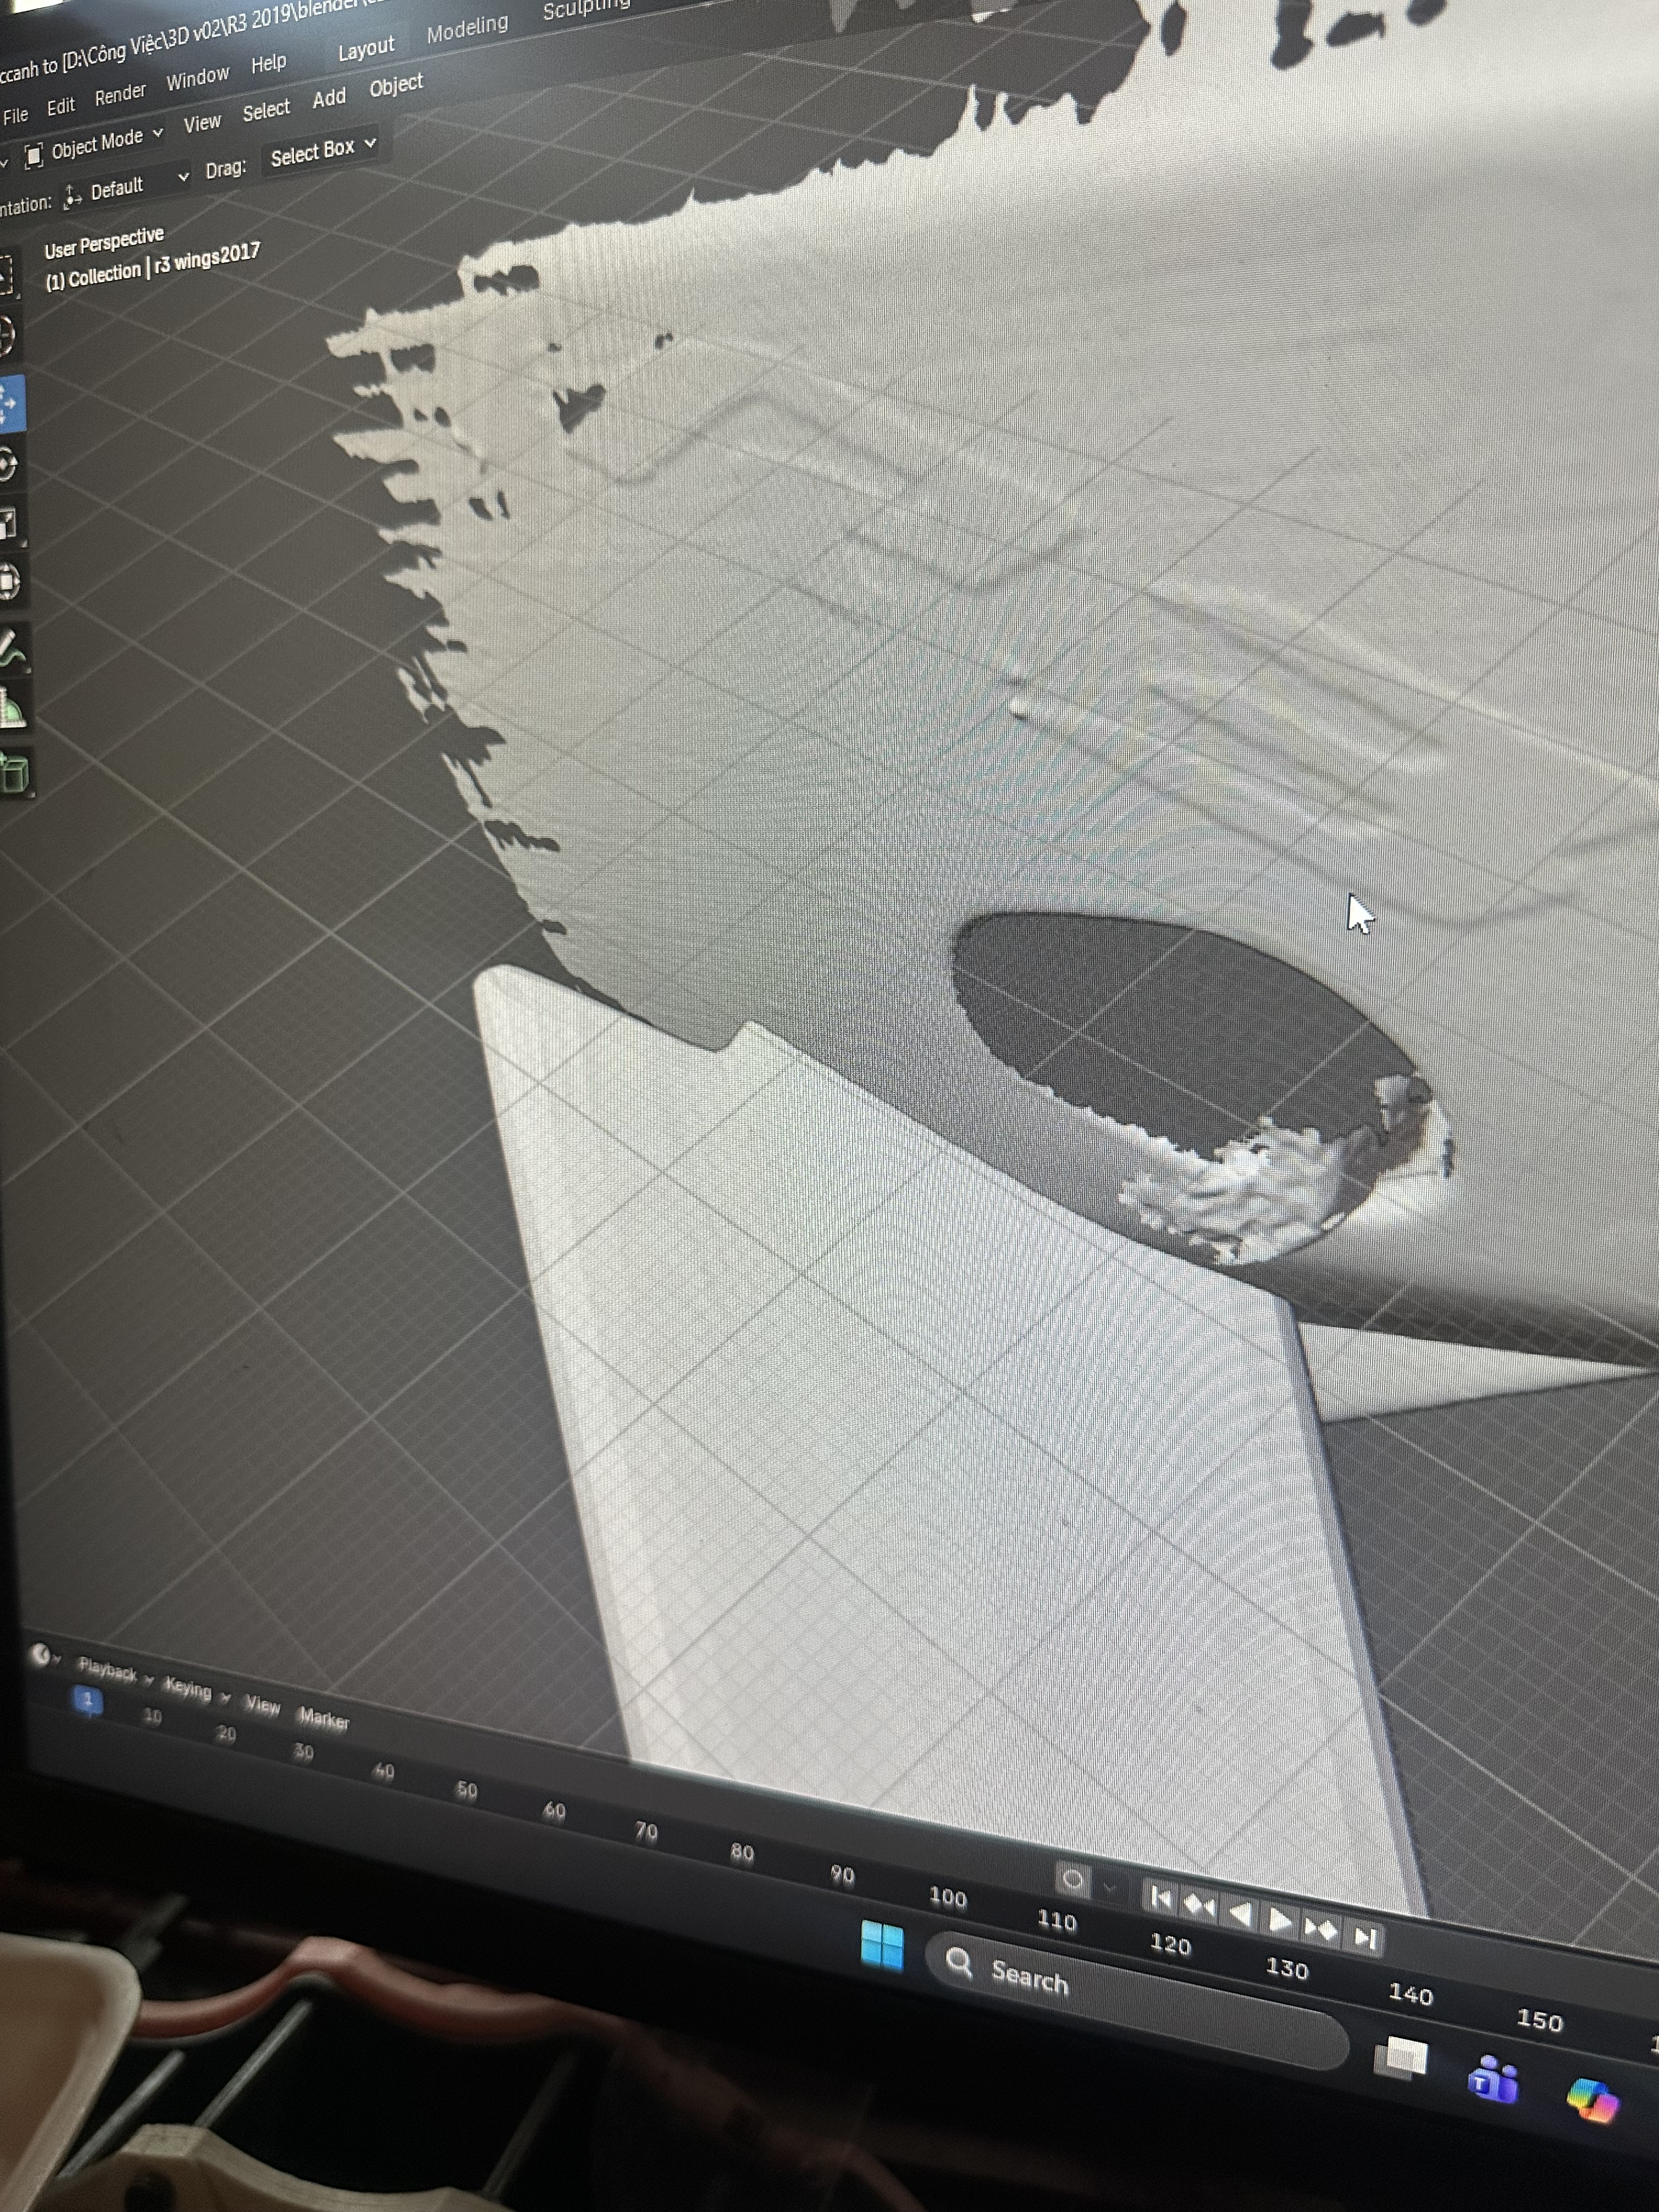The image size is (1659, 2212).
Task: Open Task View on the taskbar
Action: tap(1401, 2058)
